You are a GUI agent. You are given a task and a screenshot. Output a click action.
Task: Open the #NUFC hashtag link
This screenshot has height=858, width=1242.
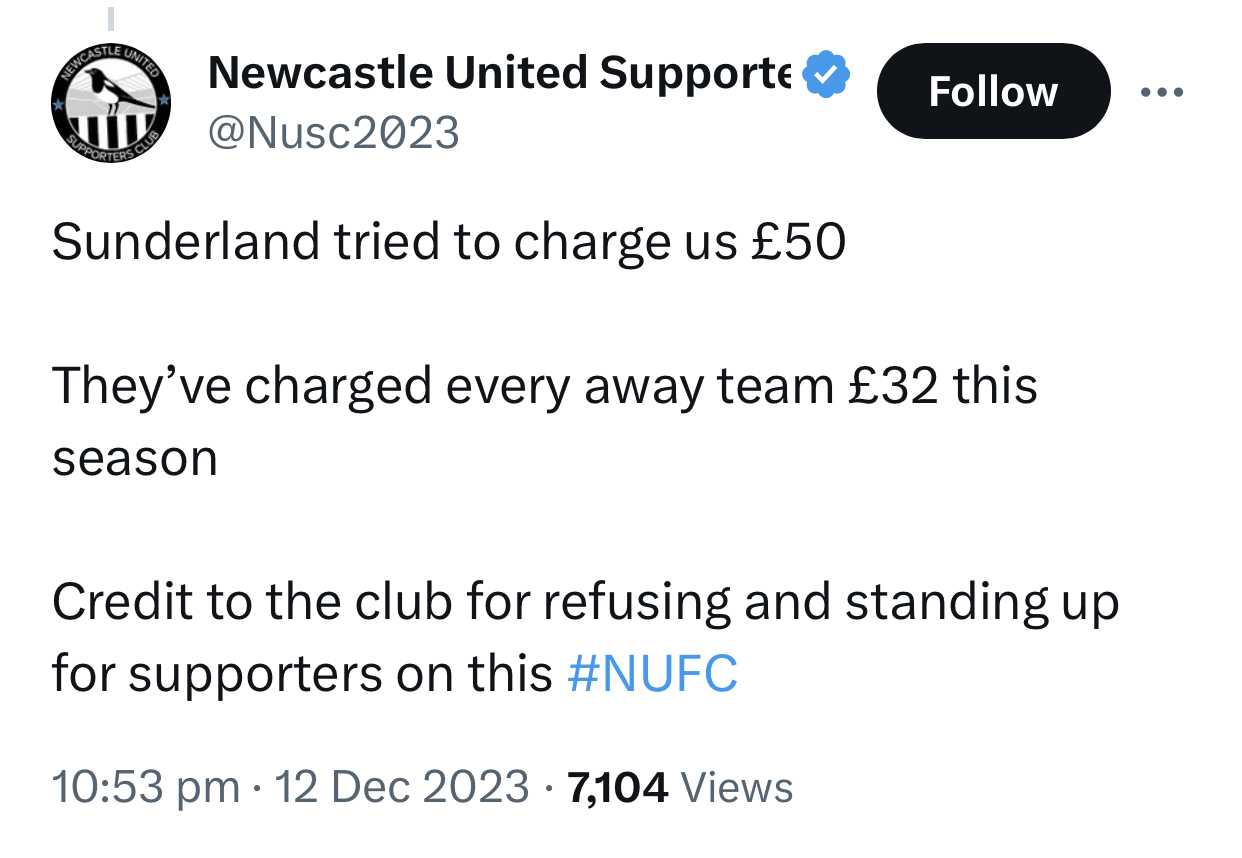[652, 674]
